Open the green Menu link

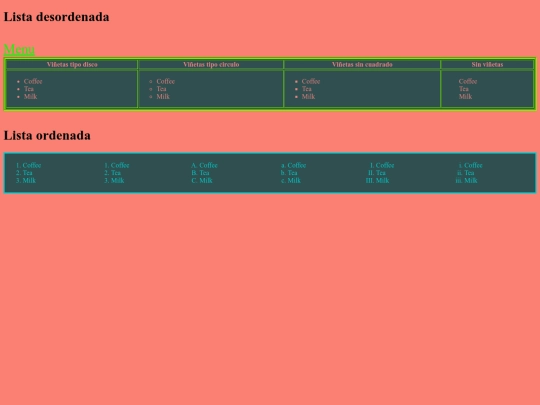click(19, 49)
